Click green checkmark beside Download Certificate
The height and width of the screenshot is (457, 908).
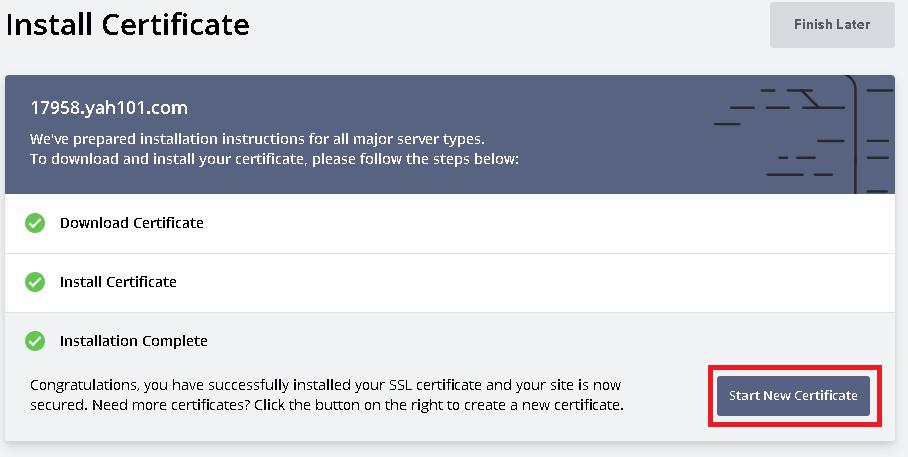coord(35,223)
